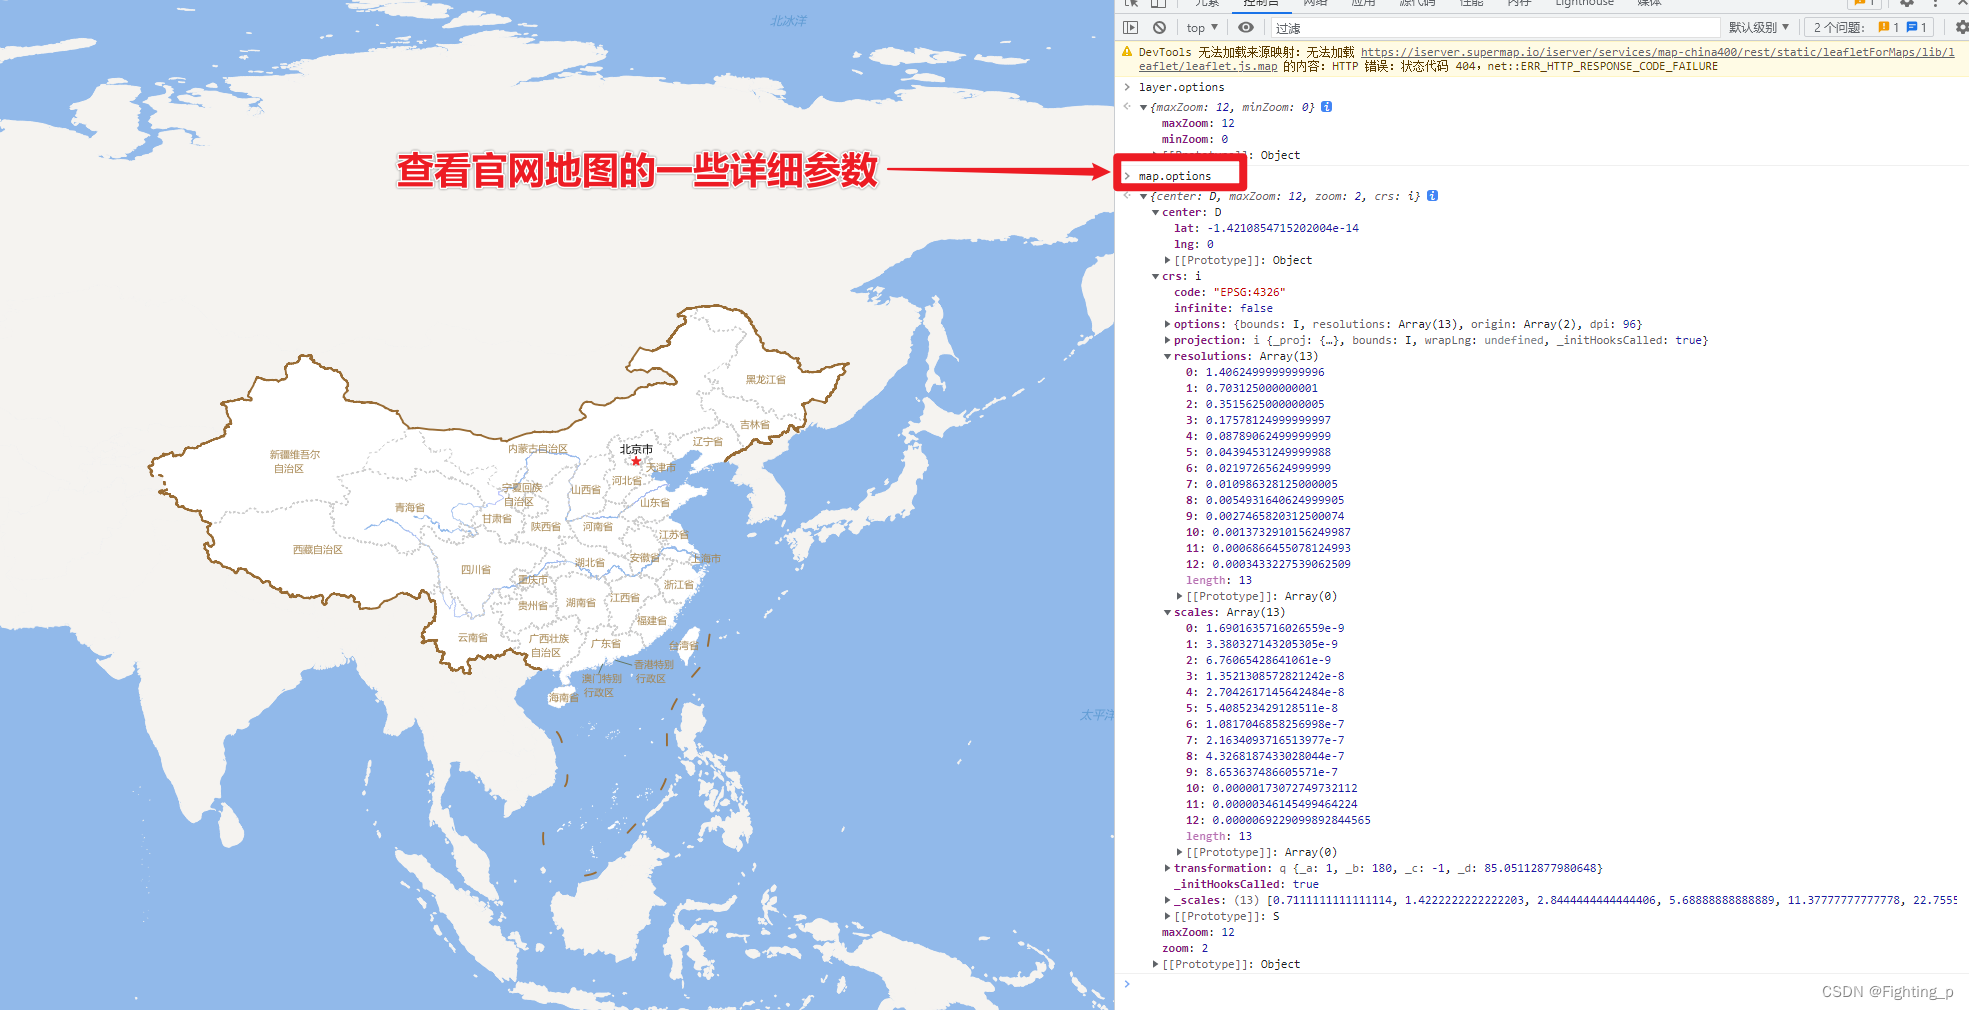Click the blue info badge next to map.options
Screen dimensions: 1969x1010
[x=1432, y=196]
